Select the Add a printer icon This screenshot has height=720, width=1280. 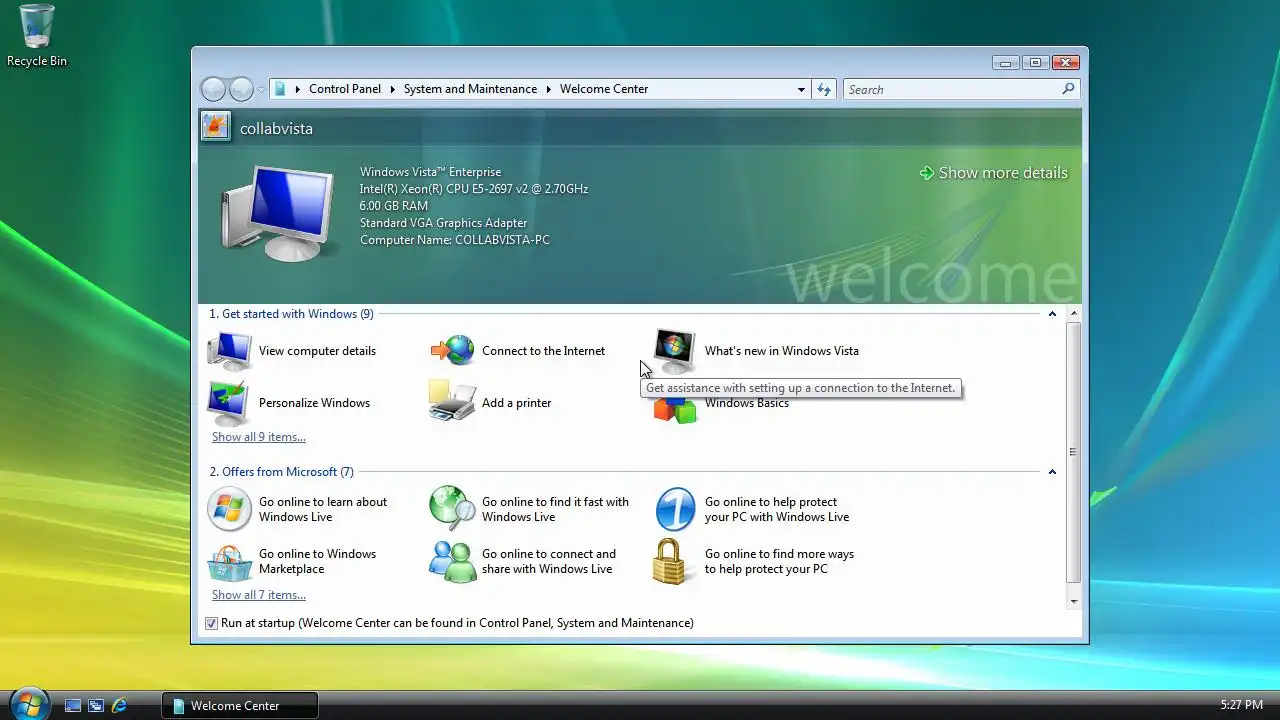click(452, 401)
